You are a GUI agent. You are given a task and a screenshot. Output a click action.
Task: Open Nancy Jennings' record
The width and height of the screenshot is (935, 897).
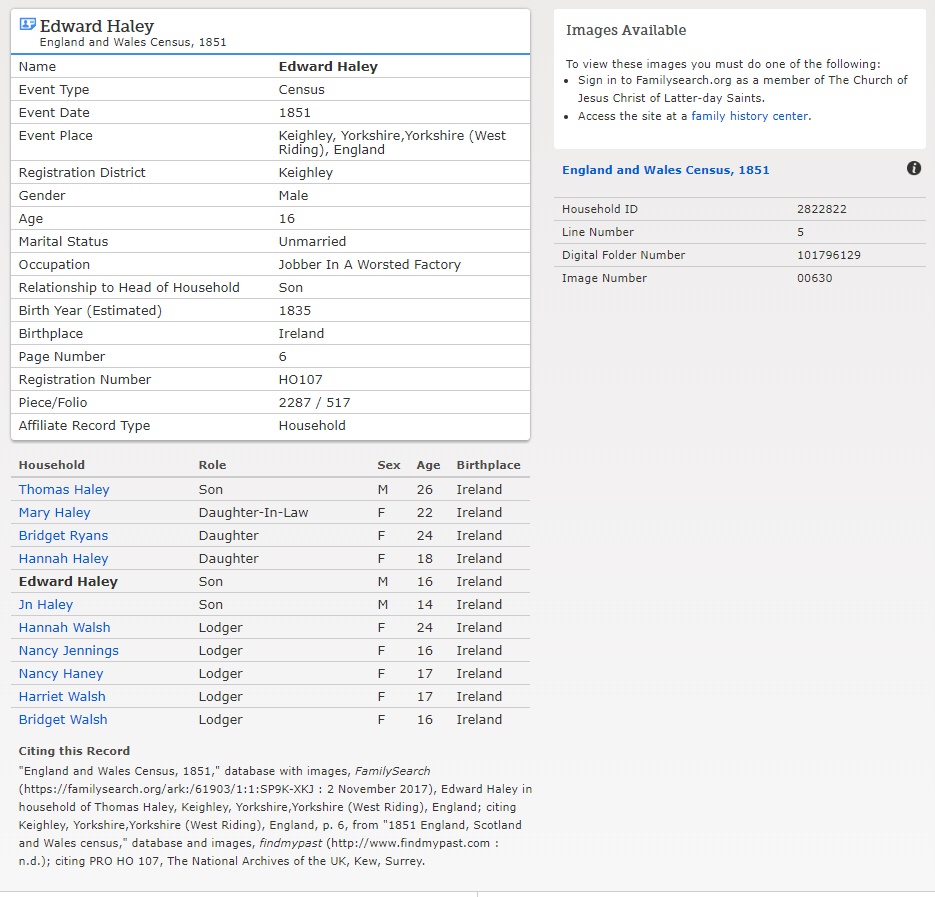tap(69, 651)
